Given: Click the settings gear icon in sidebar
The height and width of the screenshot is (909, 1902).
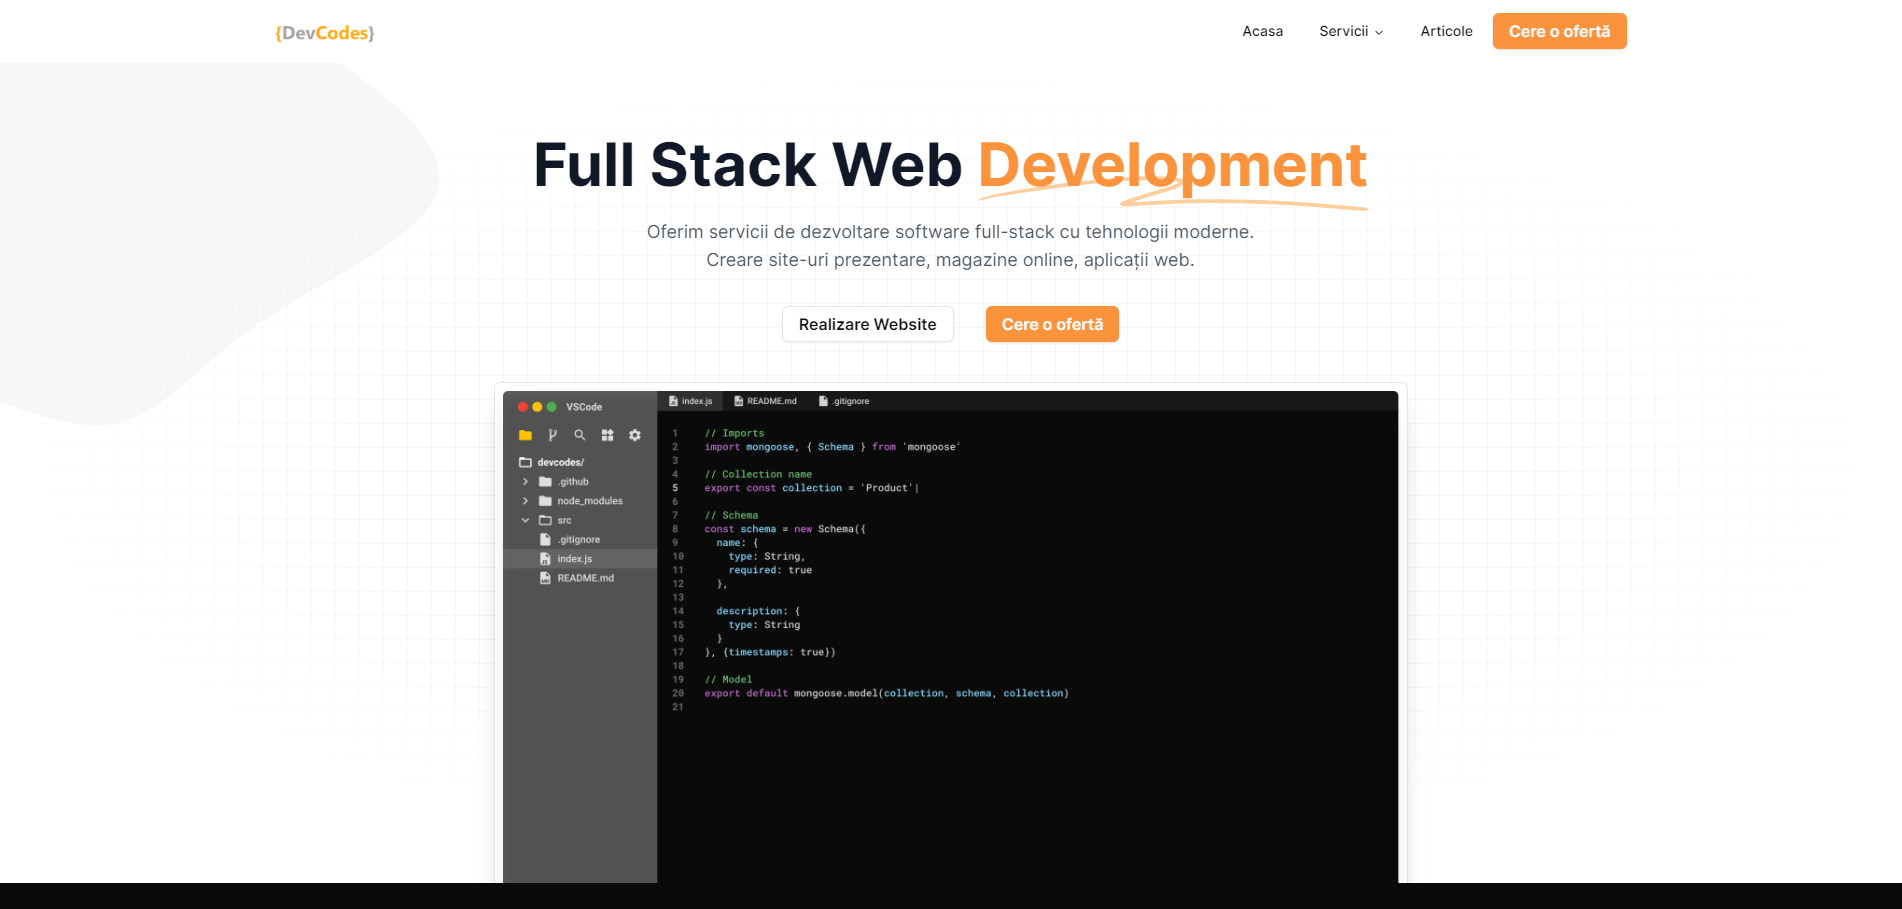Looking at the screenshot, I should click(x=635, y=435).
